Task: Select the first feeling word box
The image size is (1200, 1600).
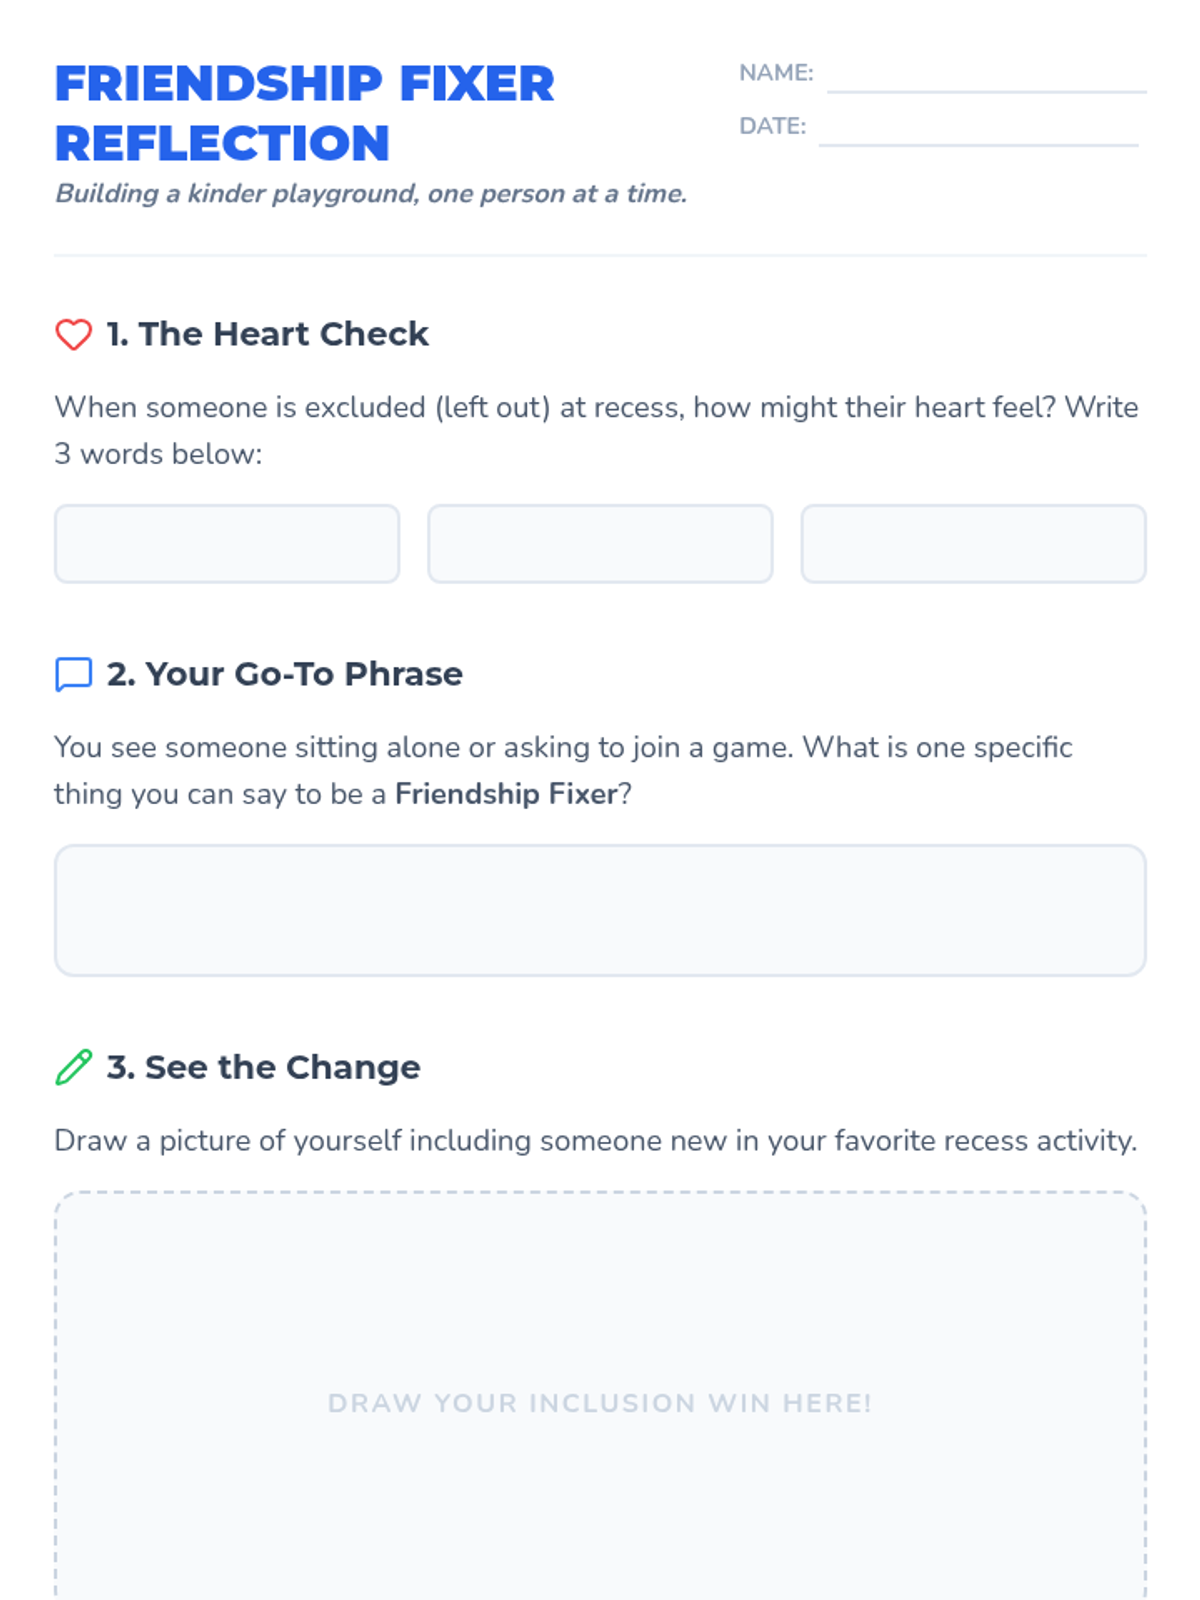Action: pos(227,544)
